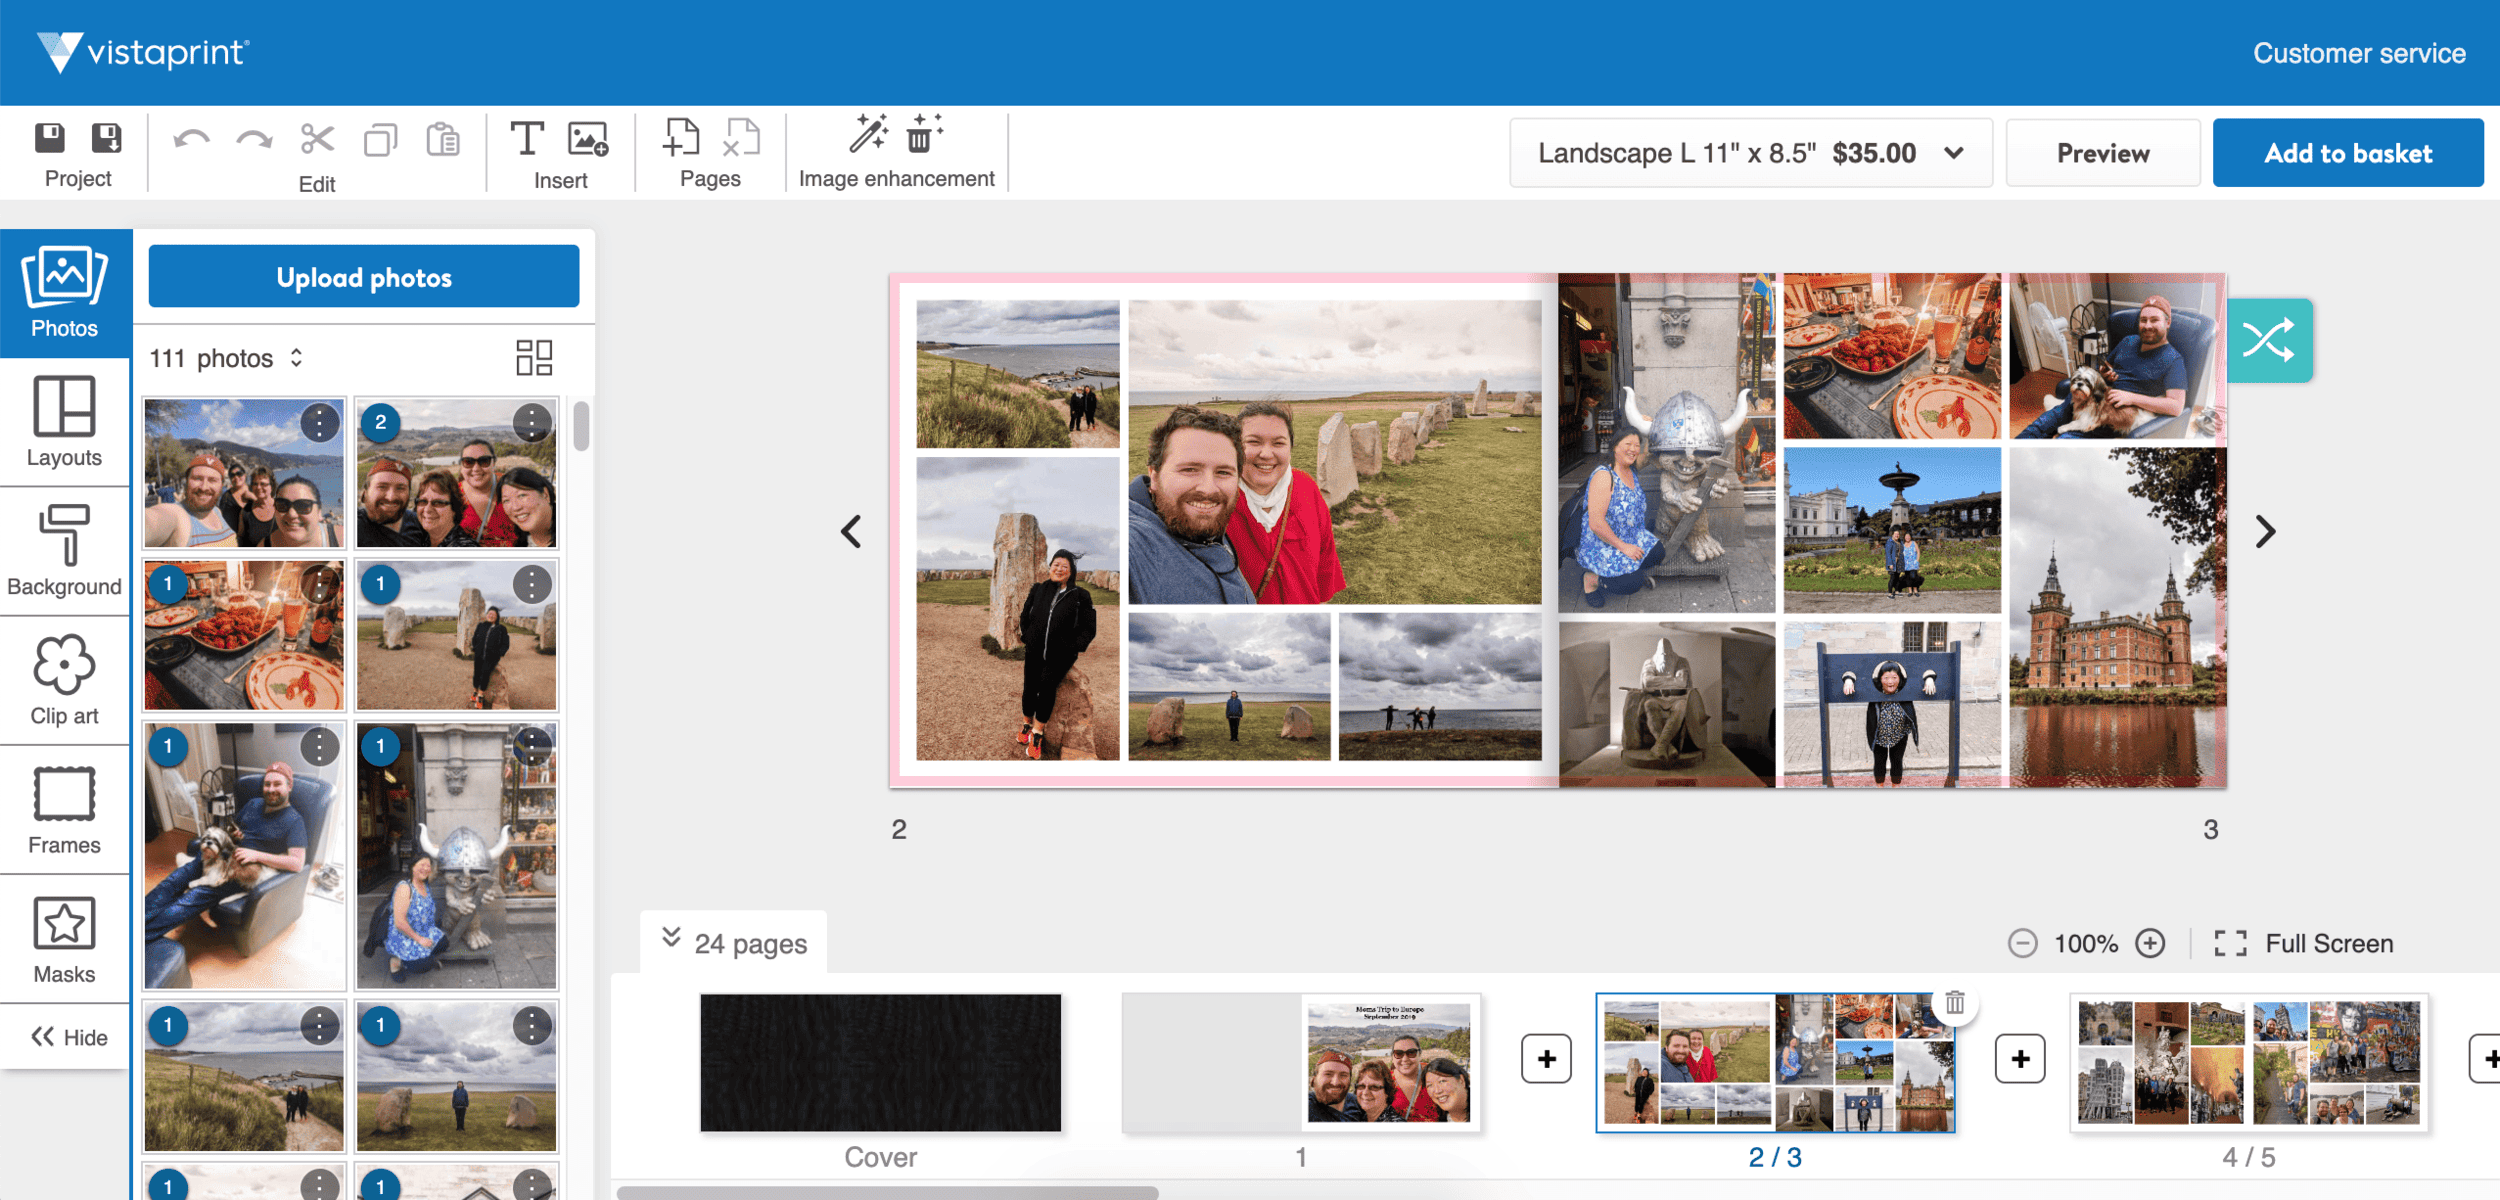Enter Full Screen mode
Image resolution: width=2500 pixels, height=1200 pixels.
point(2304,943)
